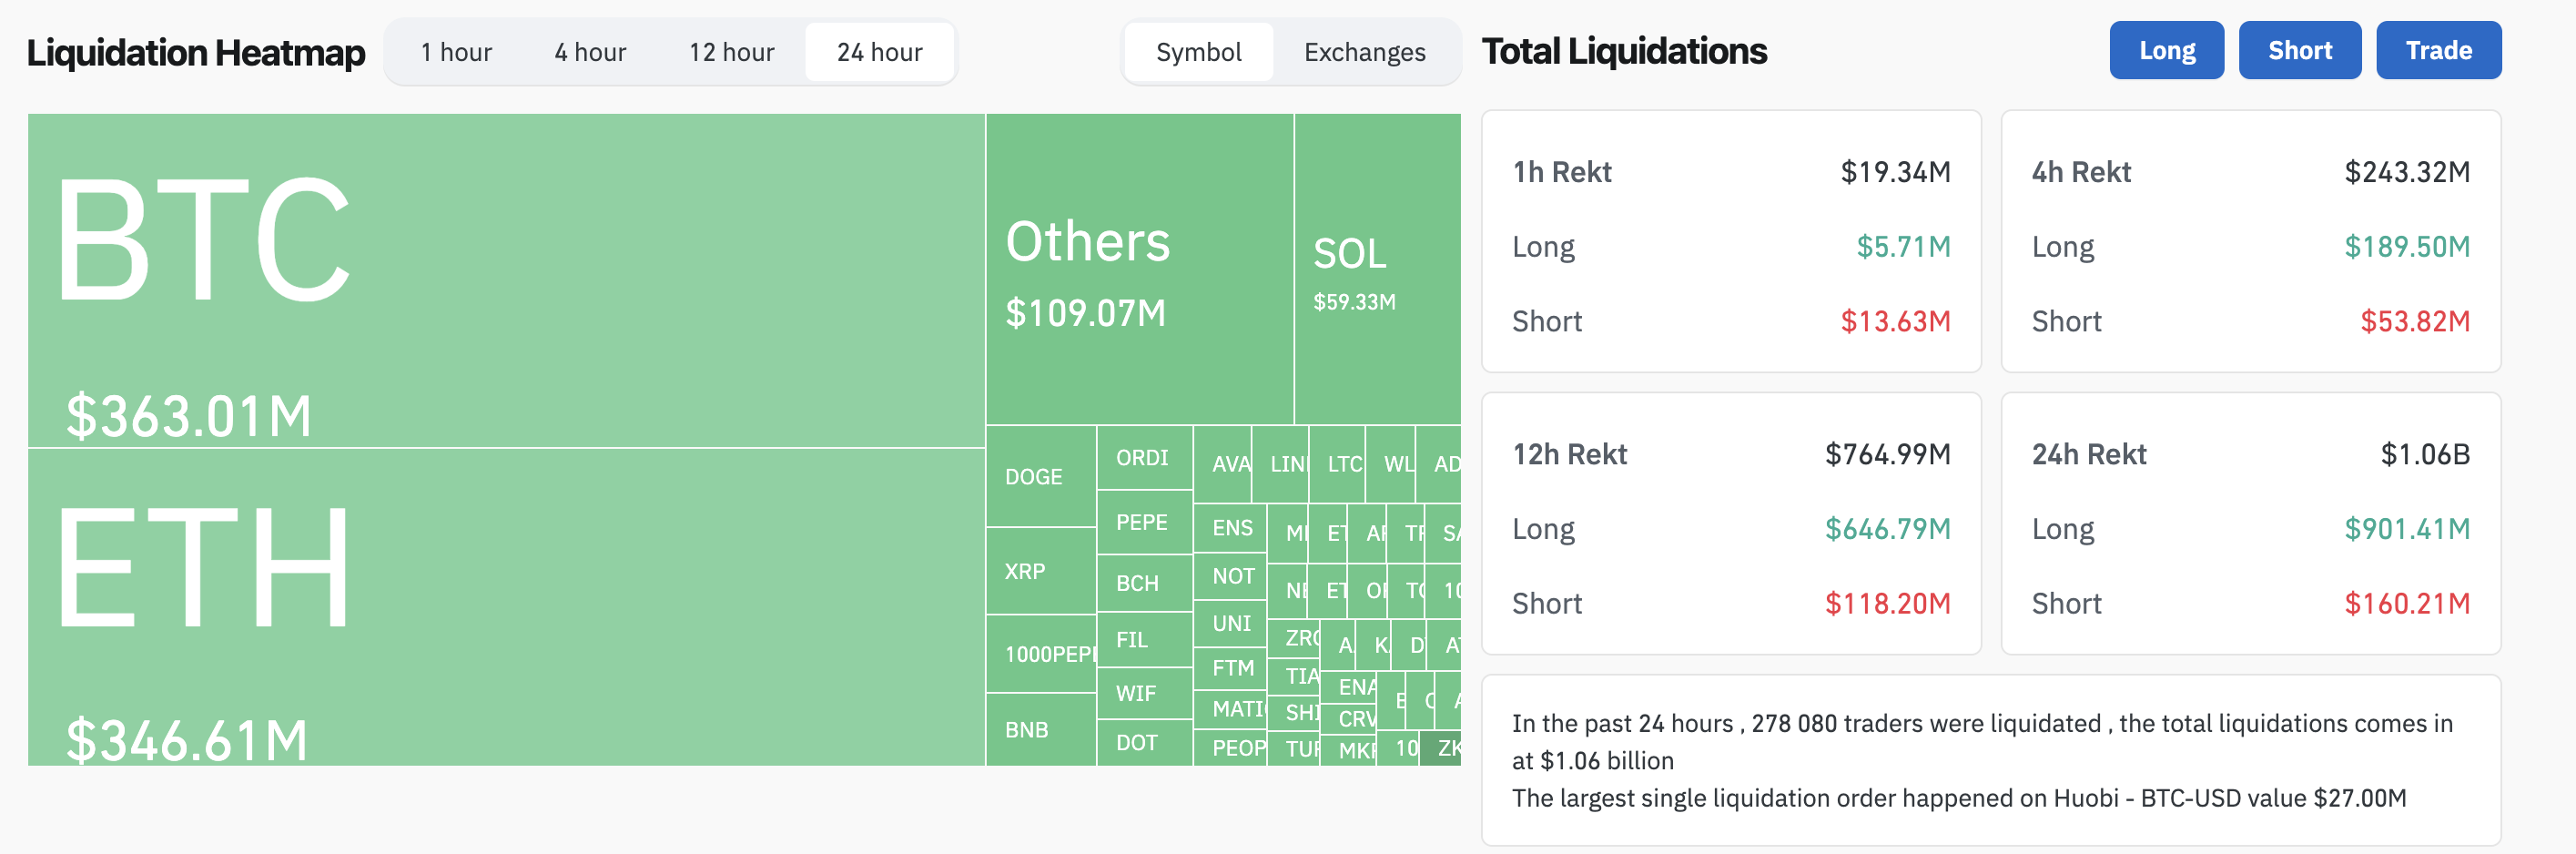
Task: Switch to the 4 hour timeframe
Action: [x=590, y=52]
